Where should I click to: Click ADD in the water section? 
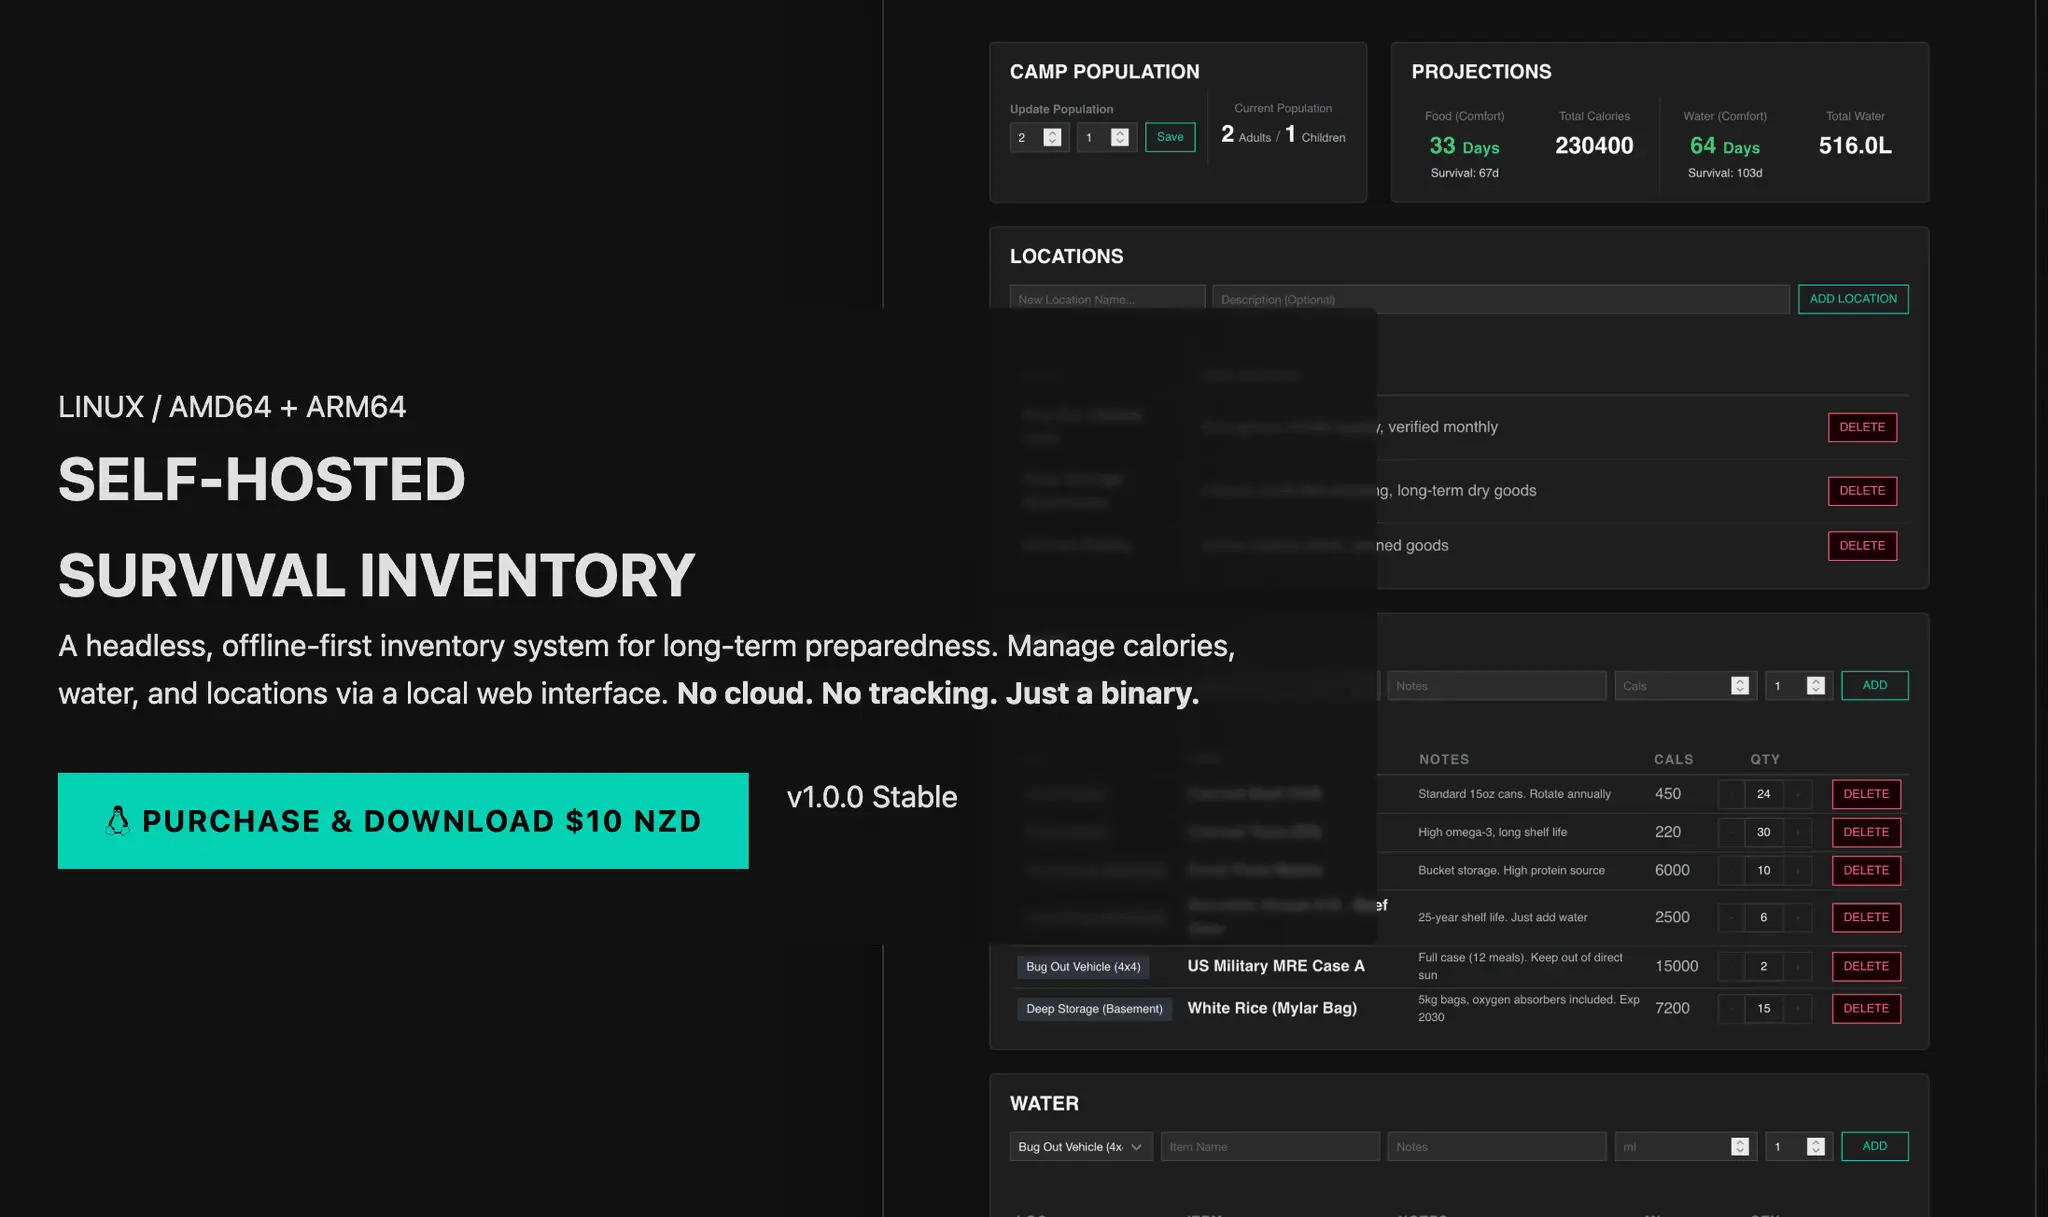pyautogui.click(x=1875, y=1146)
